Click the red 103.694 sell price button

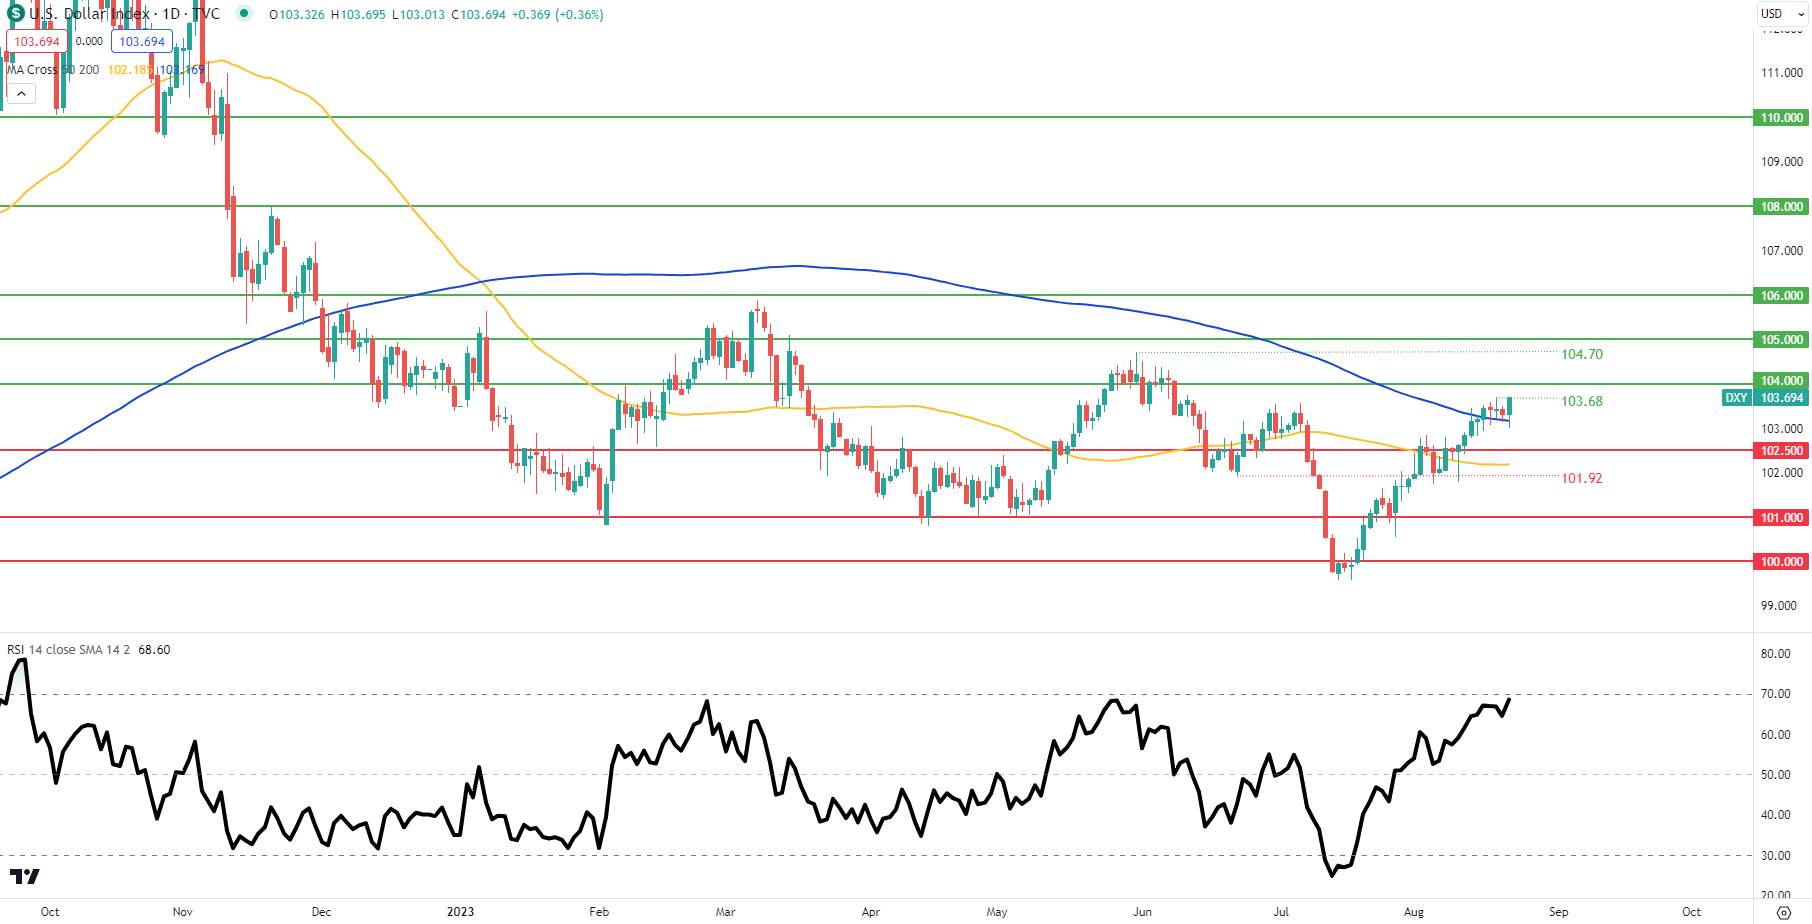[x=37, y=42]
